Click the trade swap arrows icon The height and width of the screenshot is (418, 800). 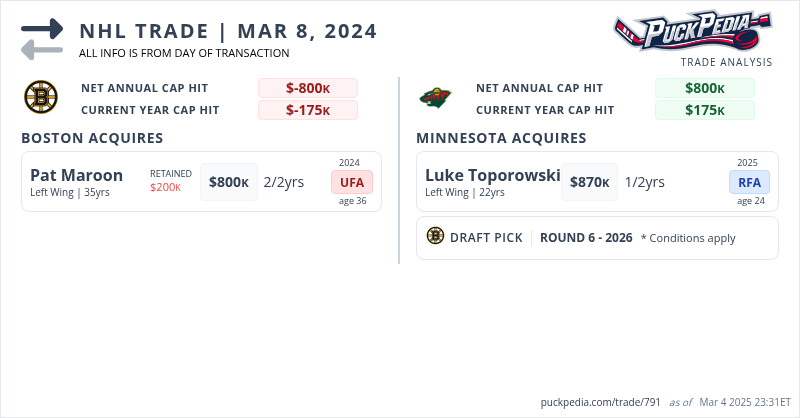click(41, 38)
